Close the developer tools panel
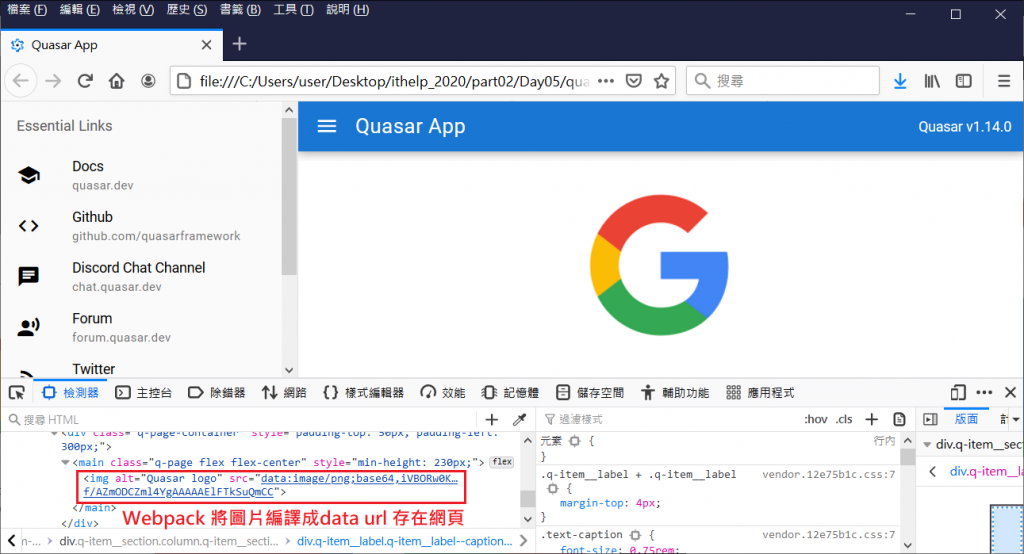Screen dimensions: 1024x554 1010,393
